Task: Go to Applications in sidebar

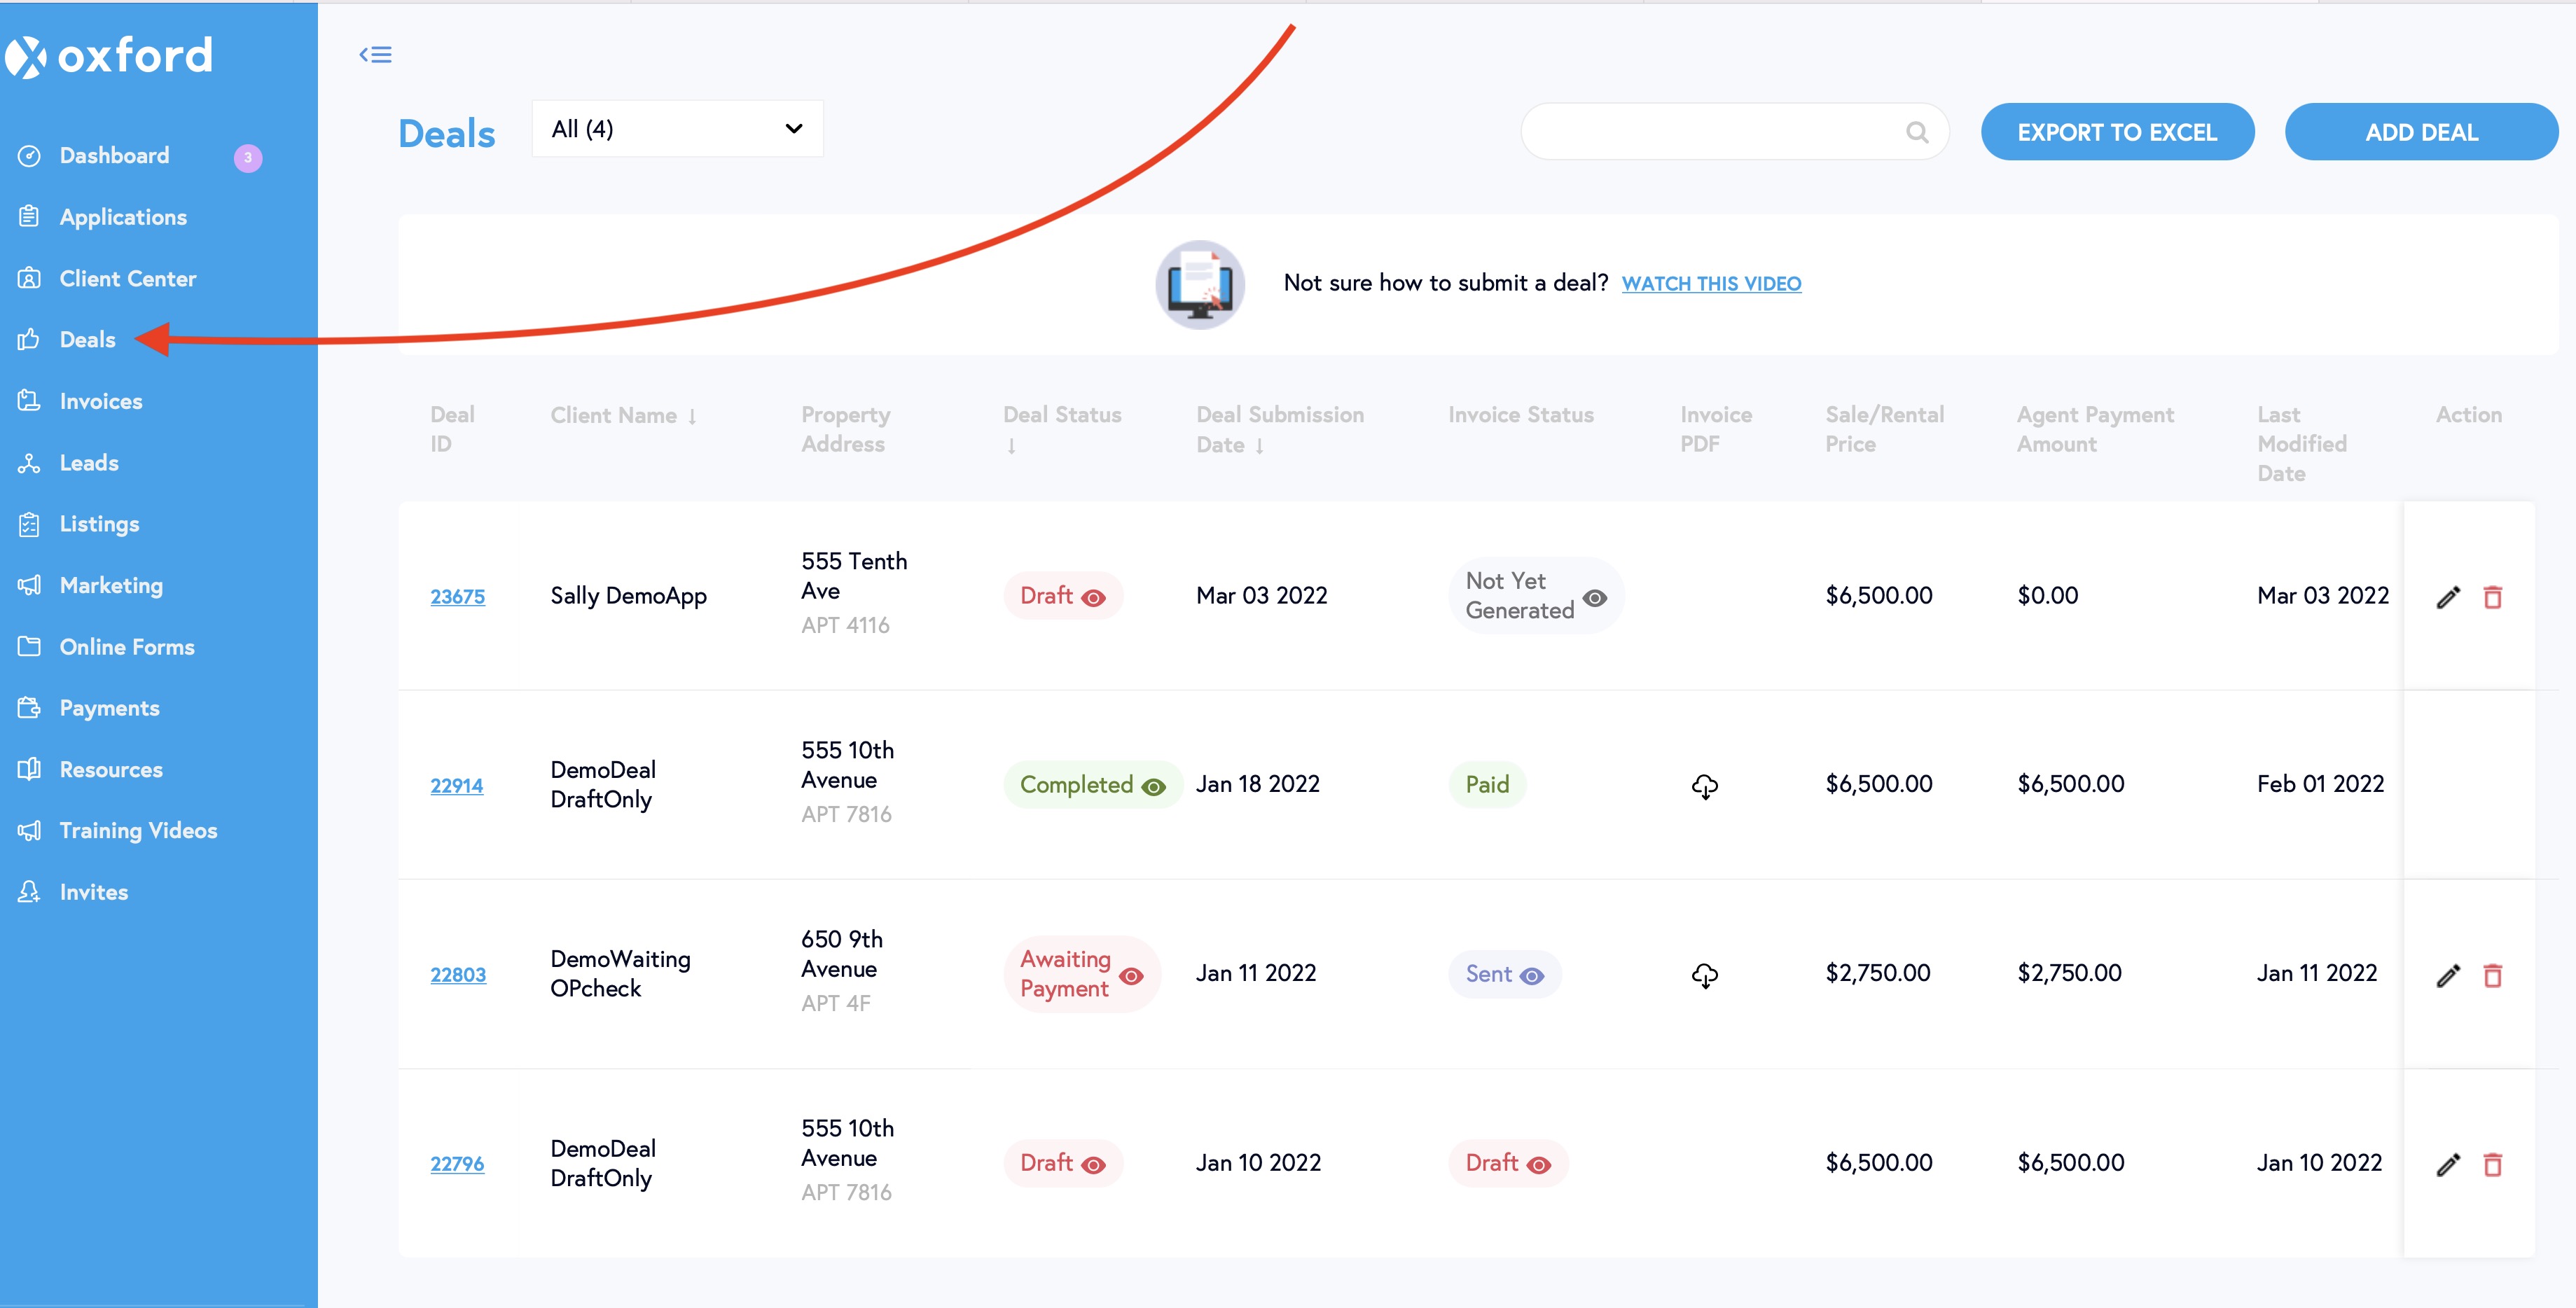Action: click(x=123, y=217)
